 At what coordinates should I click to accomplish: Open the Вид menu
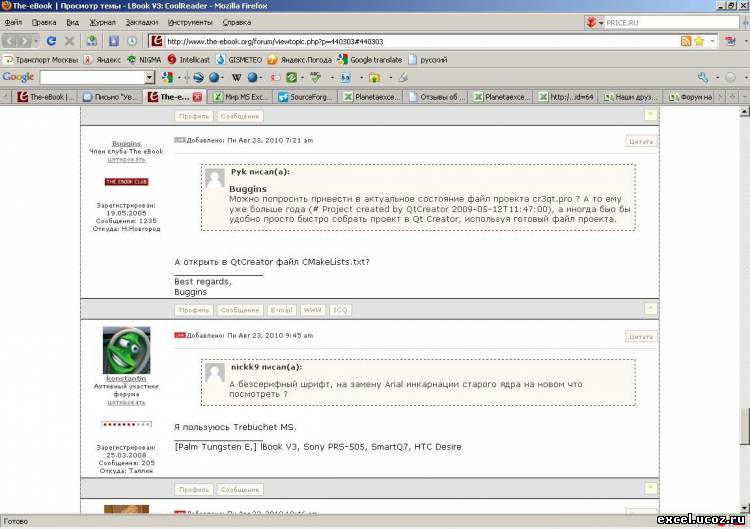[73, 22]
